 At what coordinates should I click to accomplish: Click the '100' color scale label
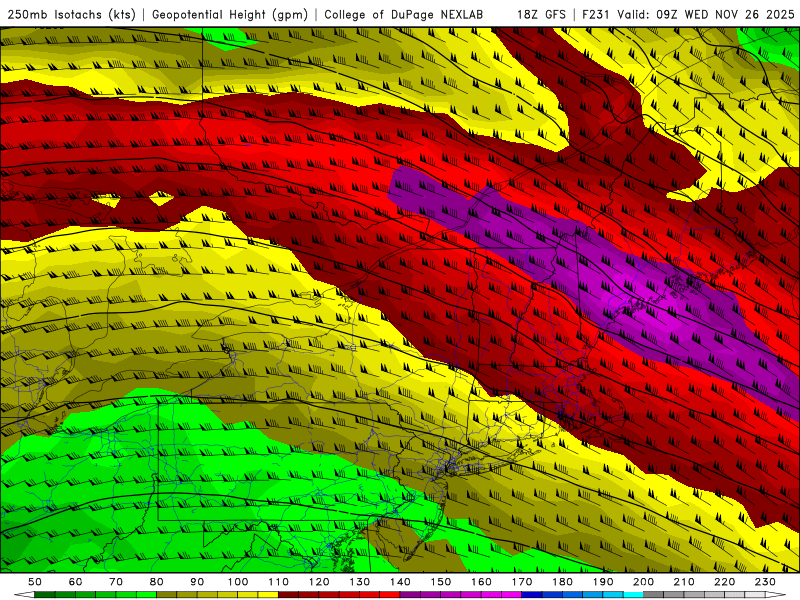[238, 582]
